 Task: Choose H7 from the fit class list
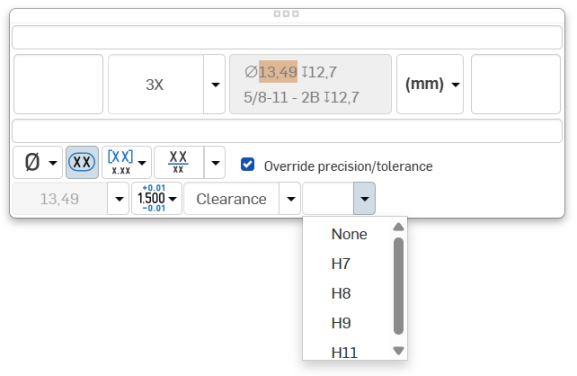click(x=341, y=264)
